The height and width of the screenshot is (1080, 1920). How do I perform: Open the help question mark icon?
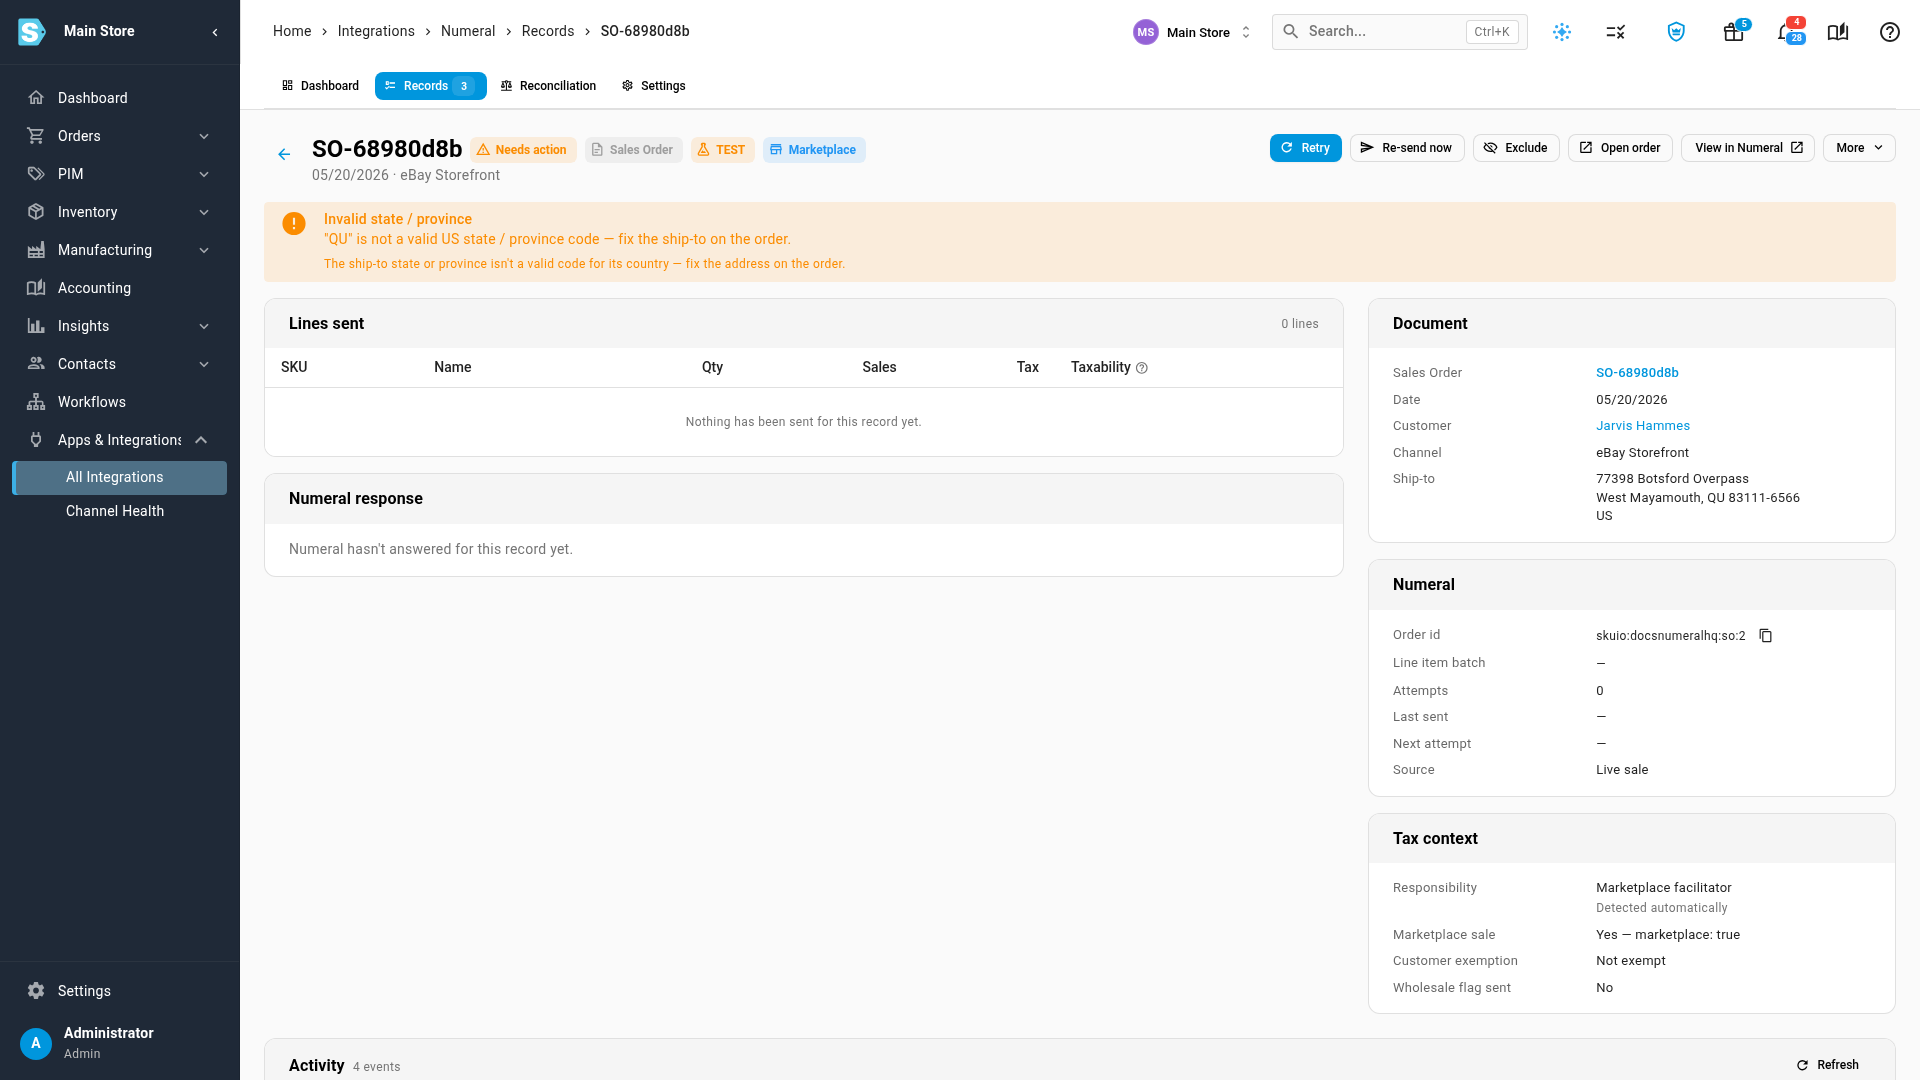1890,32
